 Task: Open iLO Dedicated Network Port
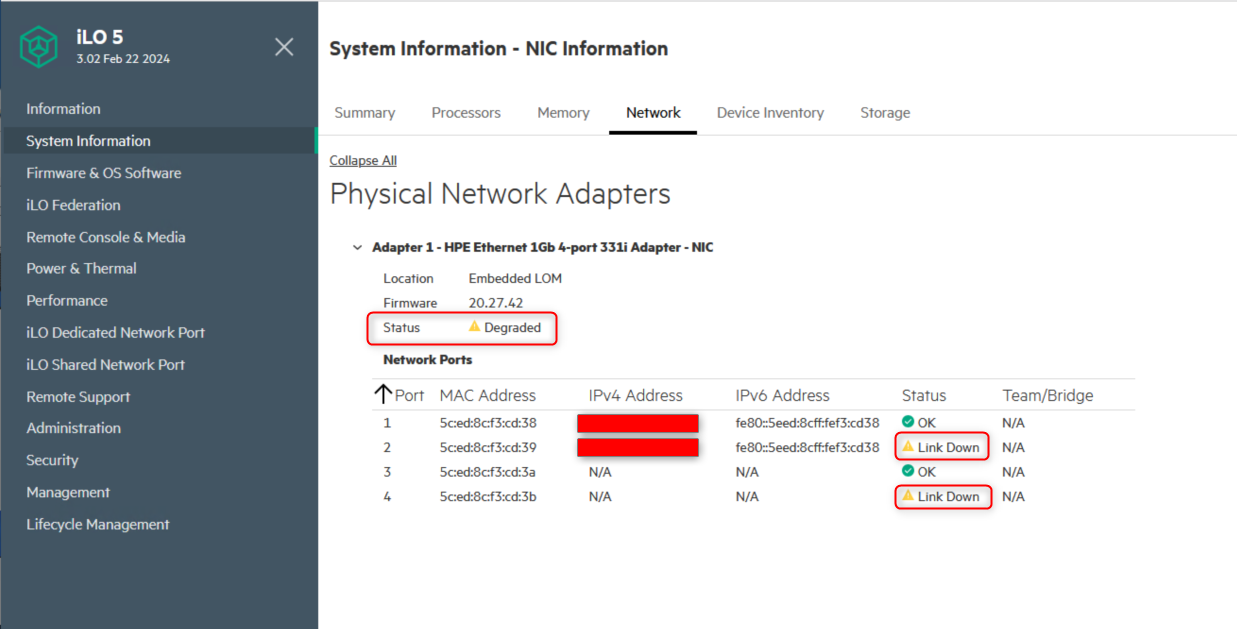[x=115, y=332]
